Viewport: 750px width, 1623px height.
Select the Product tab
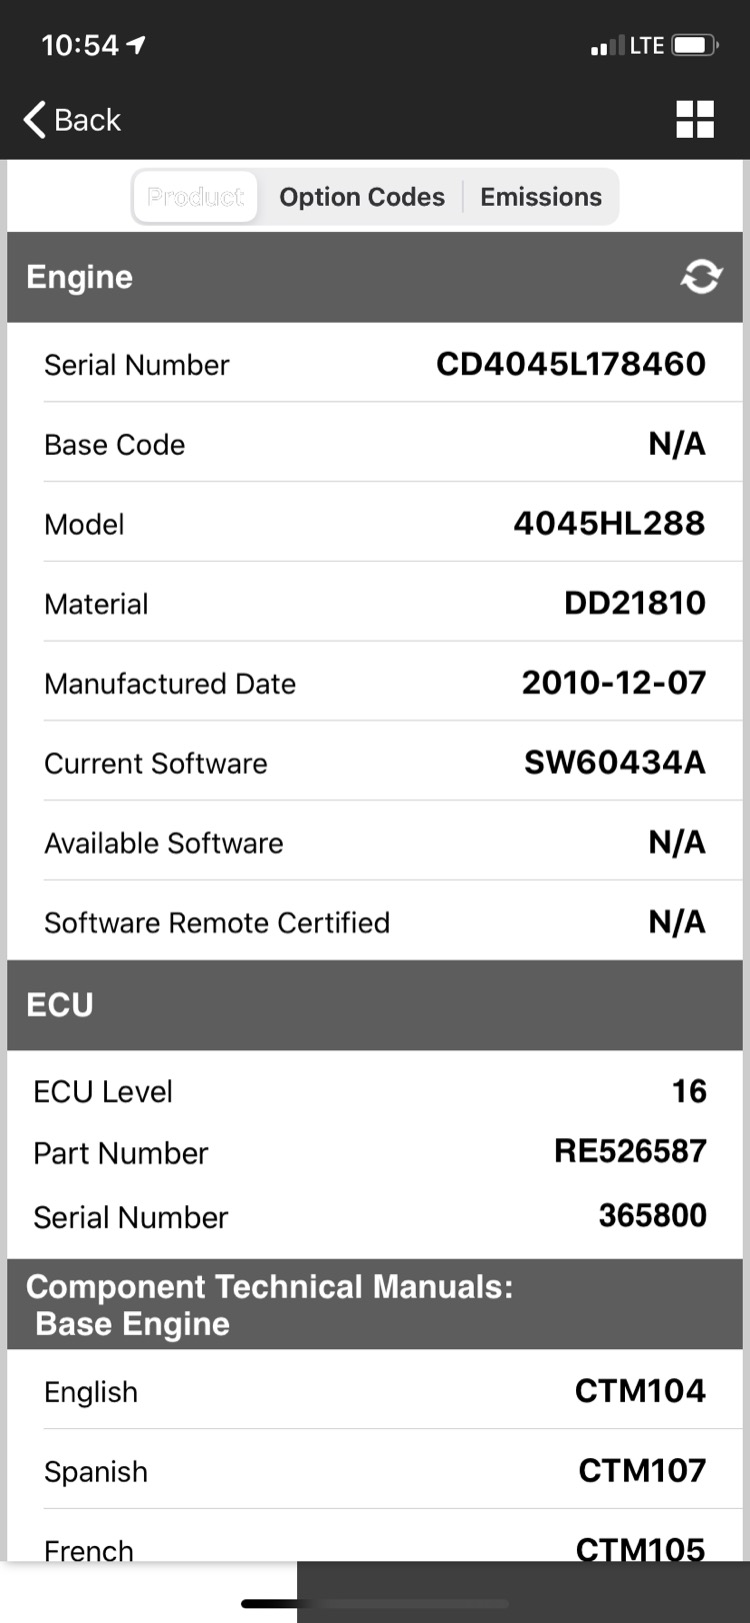point(195,197)
